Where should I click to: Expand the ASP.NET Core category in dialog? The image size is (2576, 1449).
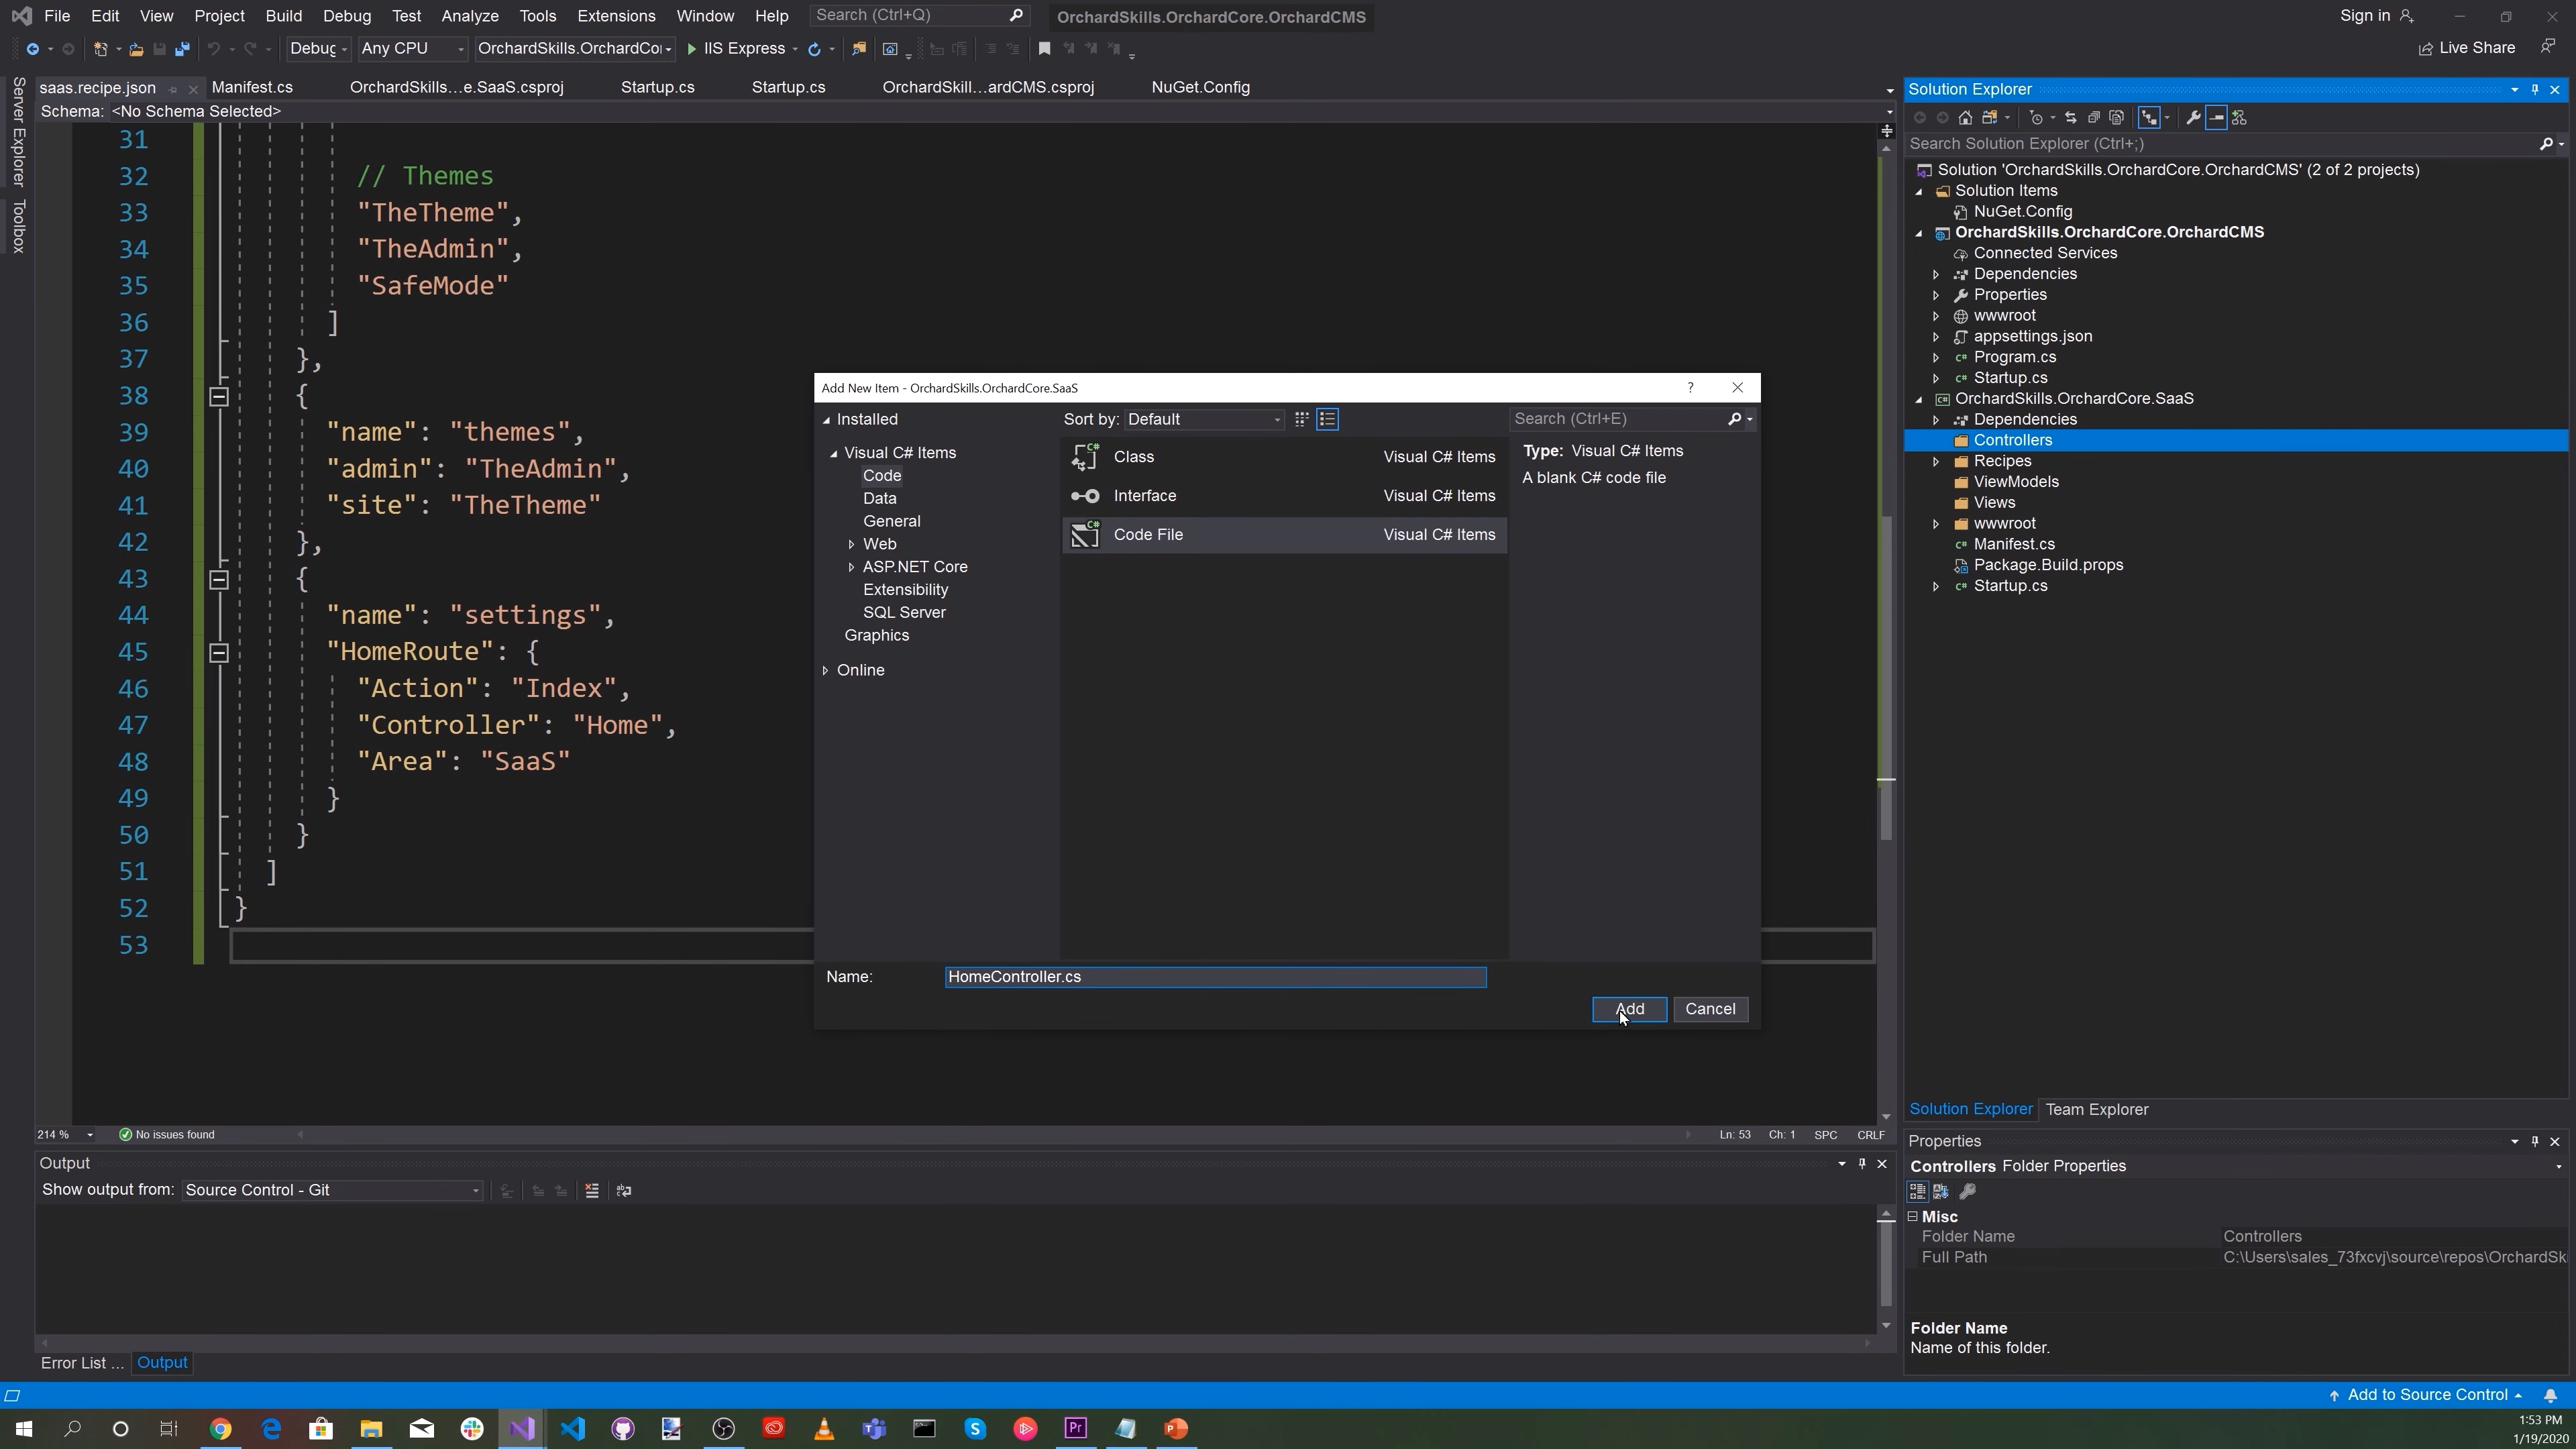click(851, 568)
